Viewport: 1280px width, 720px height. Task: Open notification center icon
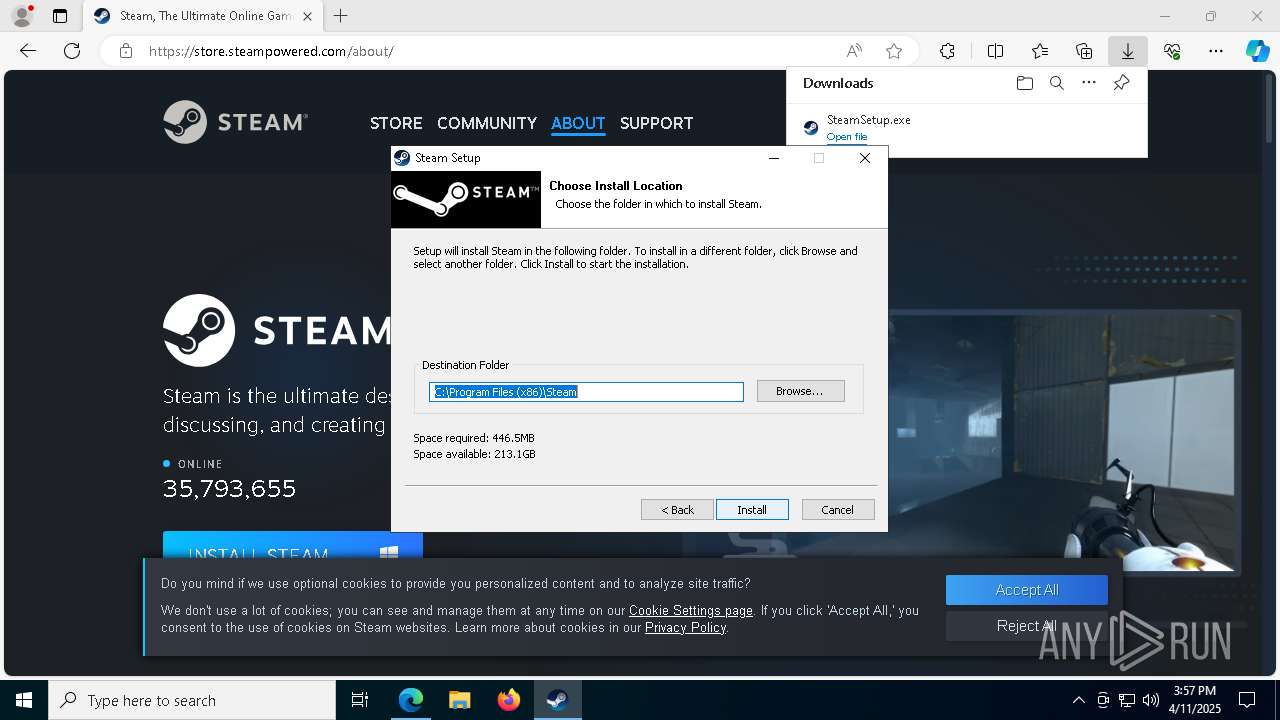tap(1247, 700)
